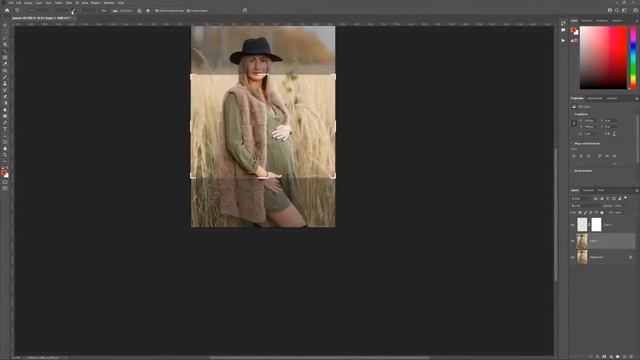This screenshot has width=640, height=360.
Task: Collapse the Align and Distribute section
Action: click(572, 144)
